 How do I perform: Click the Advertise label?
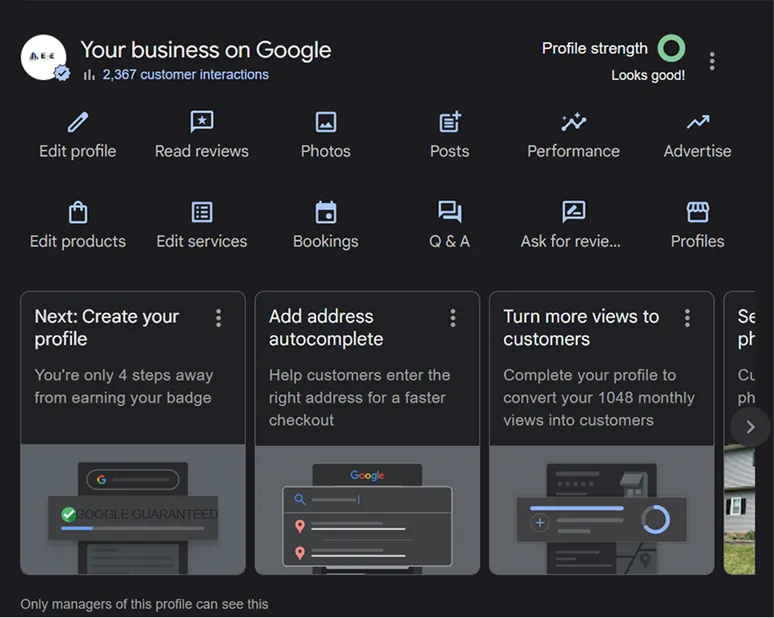point(697,151)
